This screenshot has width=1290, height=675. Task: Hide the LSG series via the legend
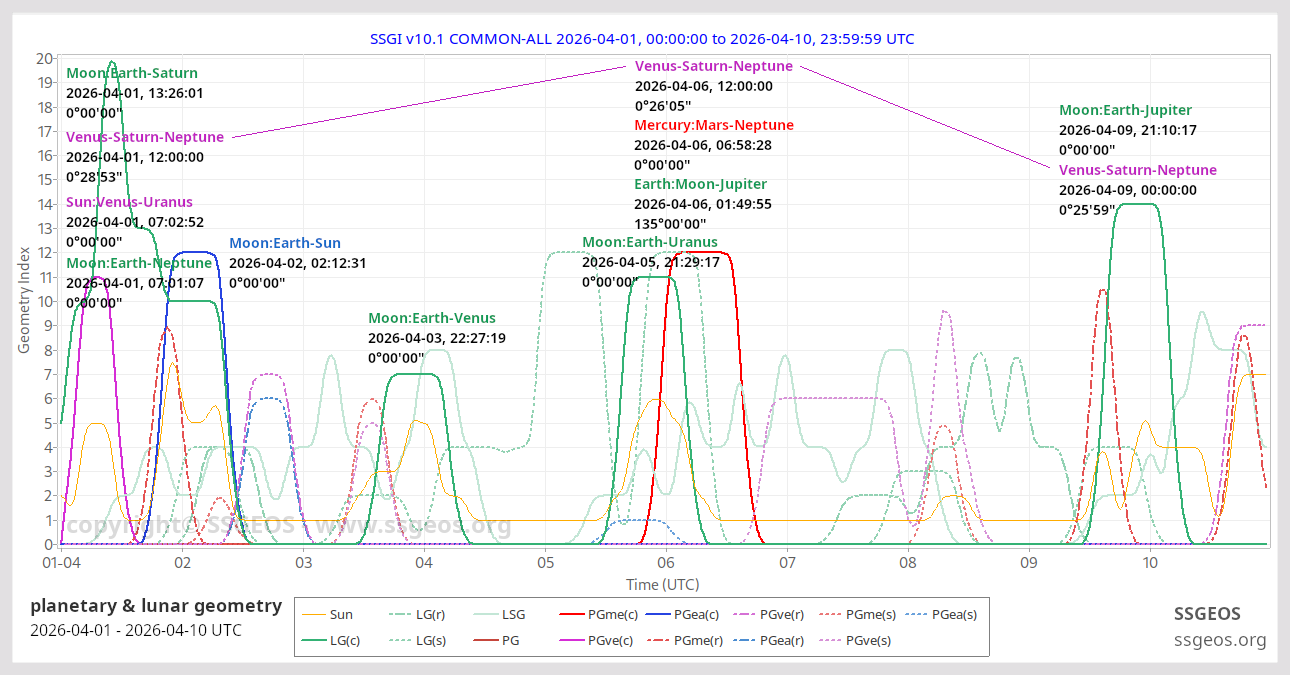(x=512, y=615)
